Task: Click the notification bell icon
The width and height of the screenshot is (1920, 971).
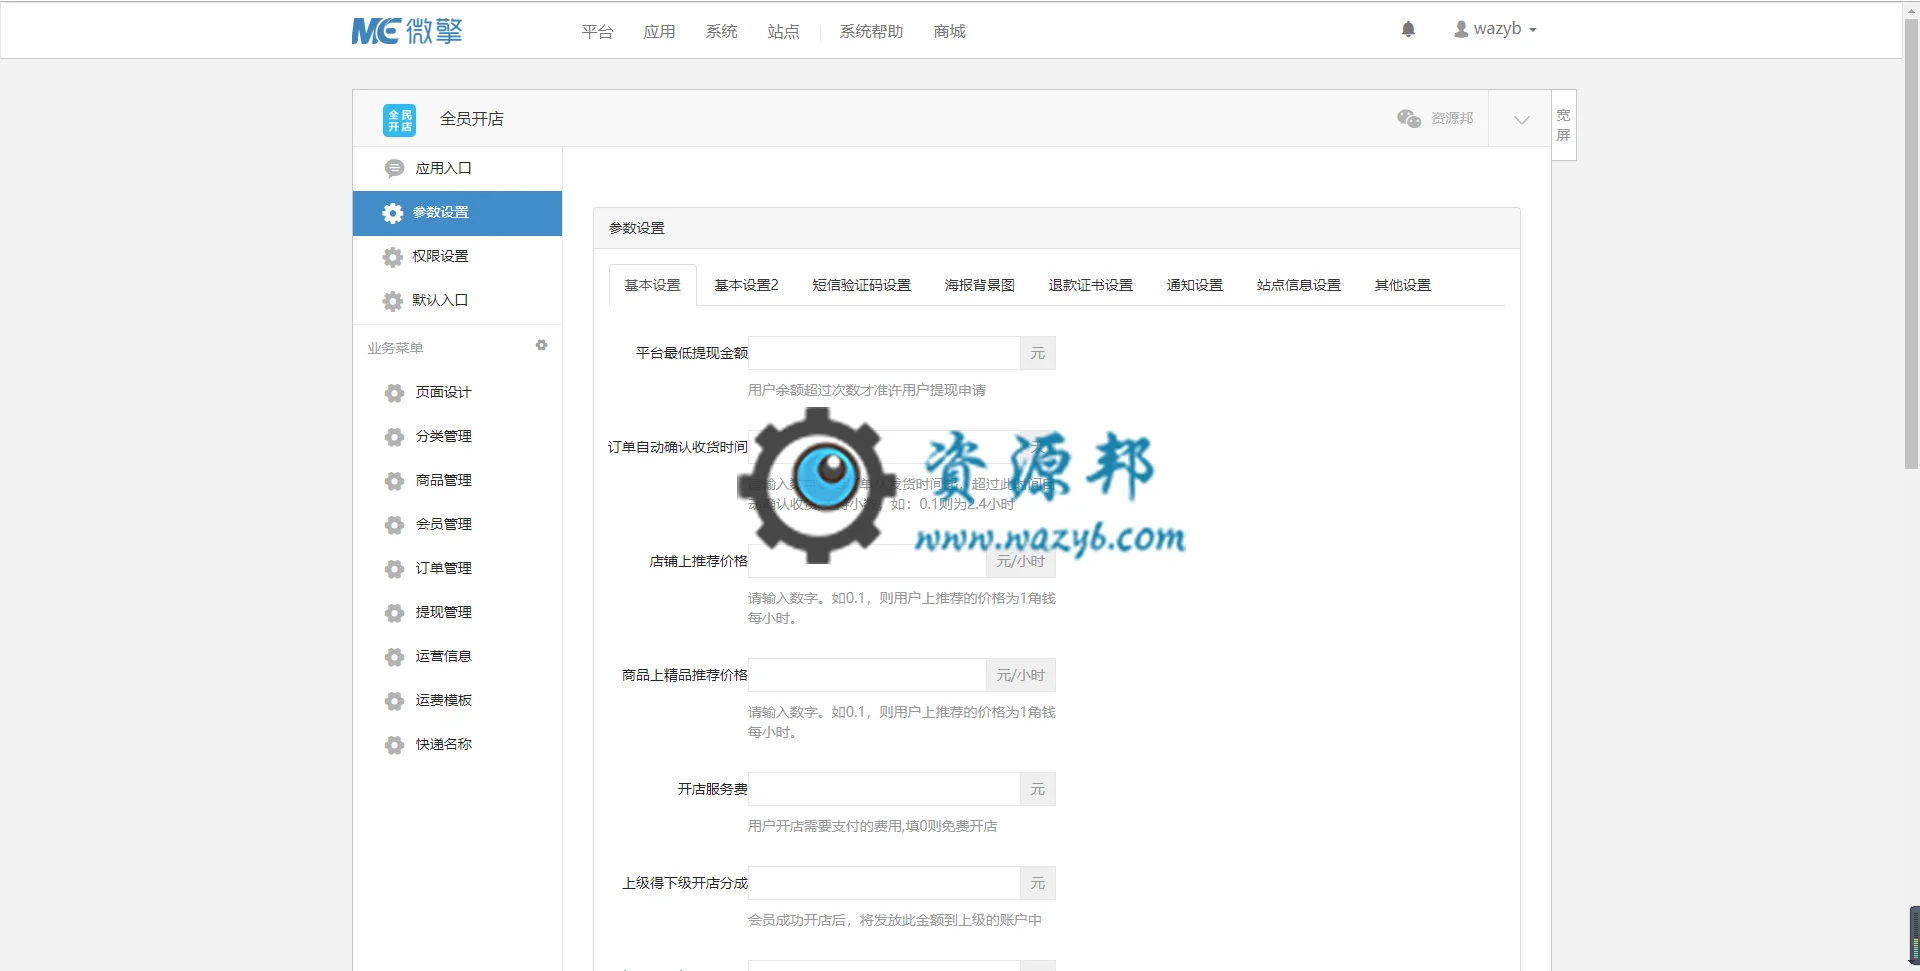Action: (x=1408, y=30)
